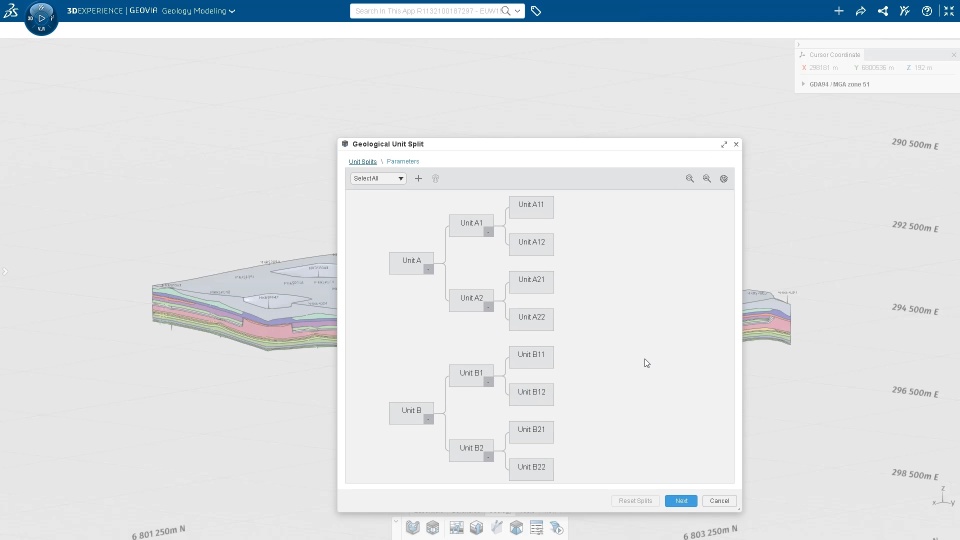Click the Reset Splits button

(x=635, y=501)
